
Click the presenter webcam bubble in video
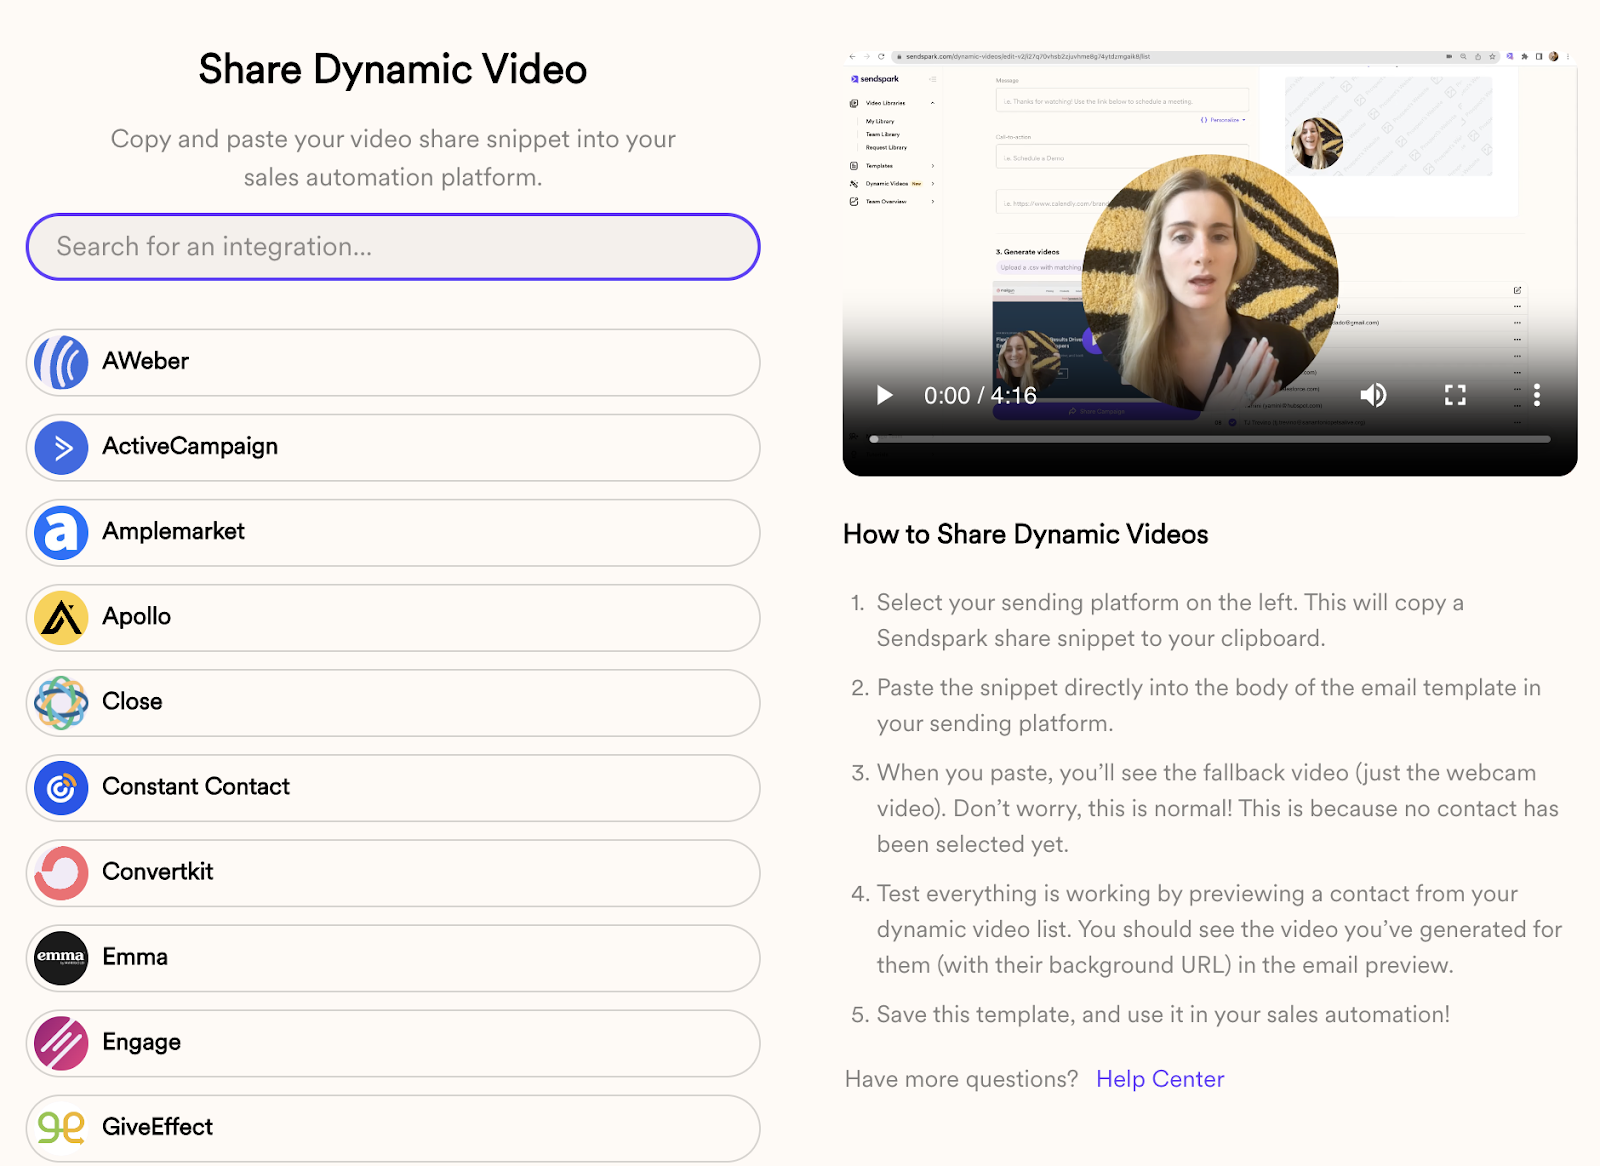1210,284
